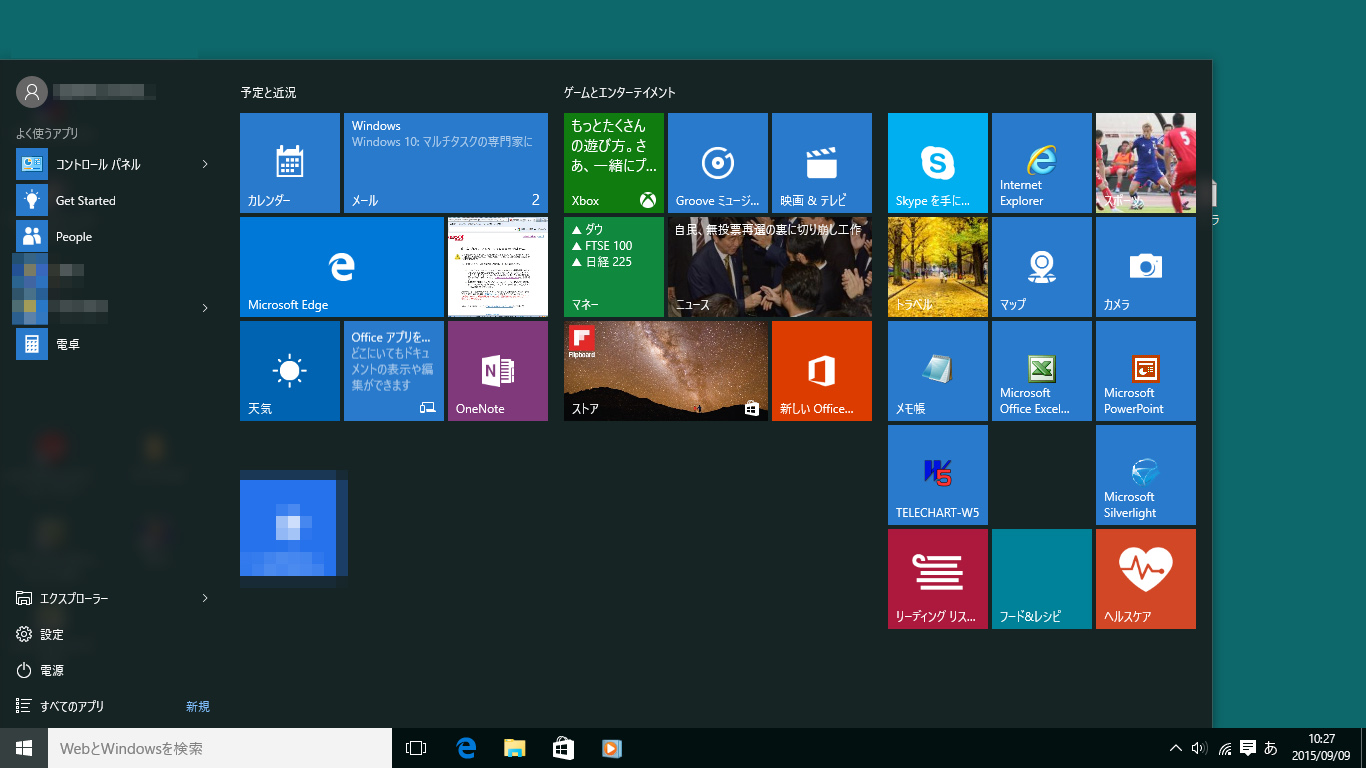1366x768 pixels.
Task: Toggle the Japanese IME mode indicator あ
Action: tap(1271, 748)
